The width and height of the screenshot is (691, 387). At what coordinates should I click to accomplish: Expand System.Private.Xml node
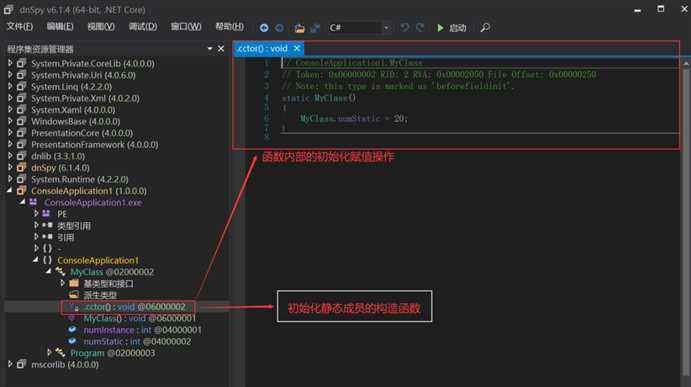10,98
